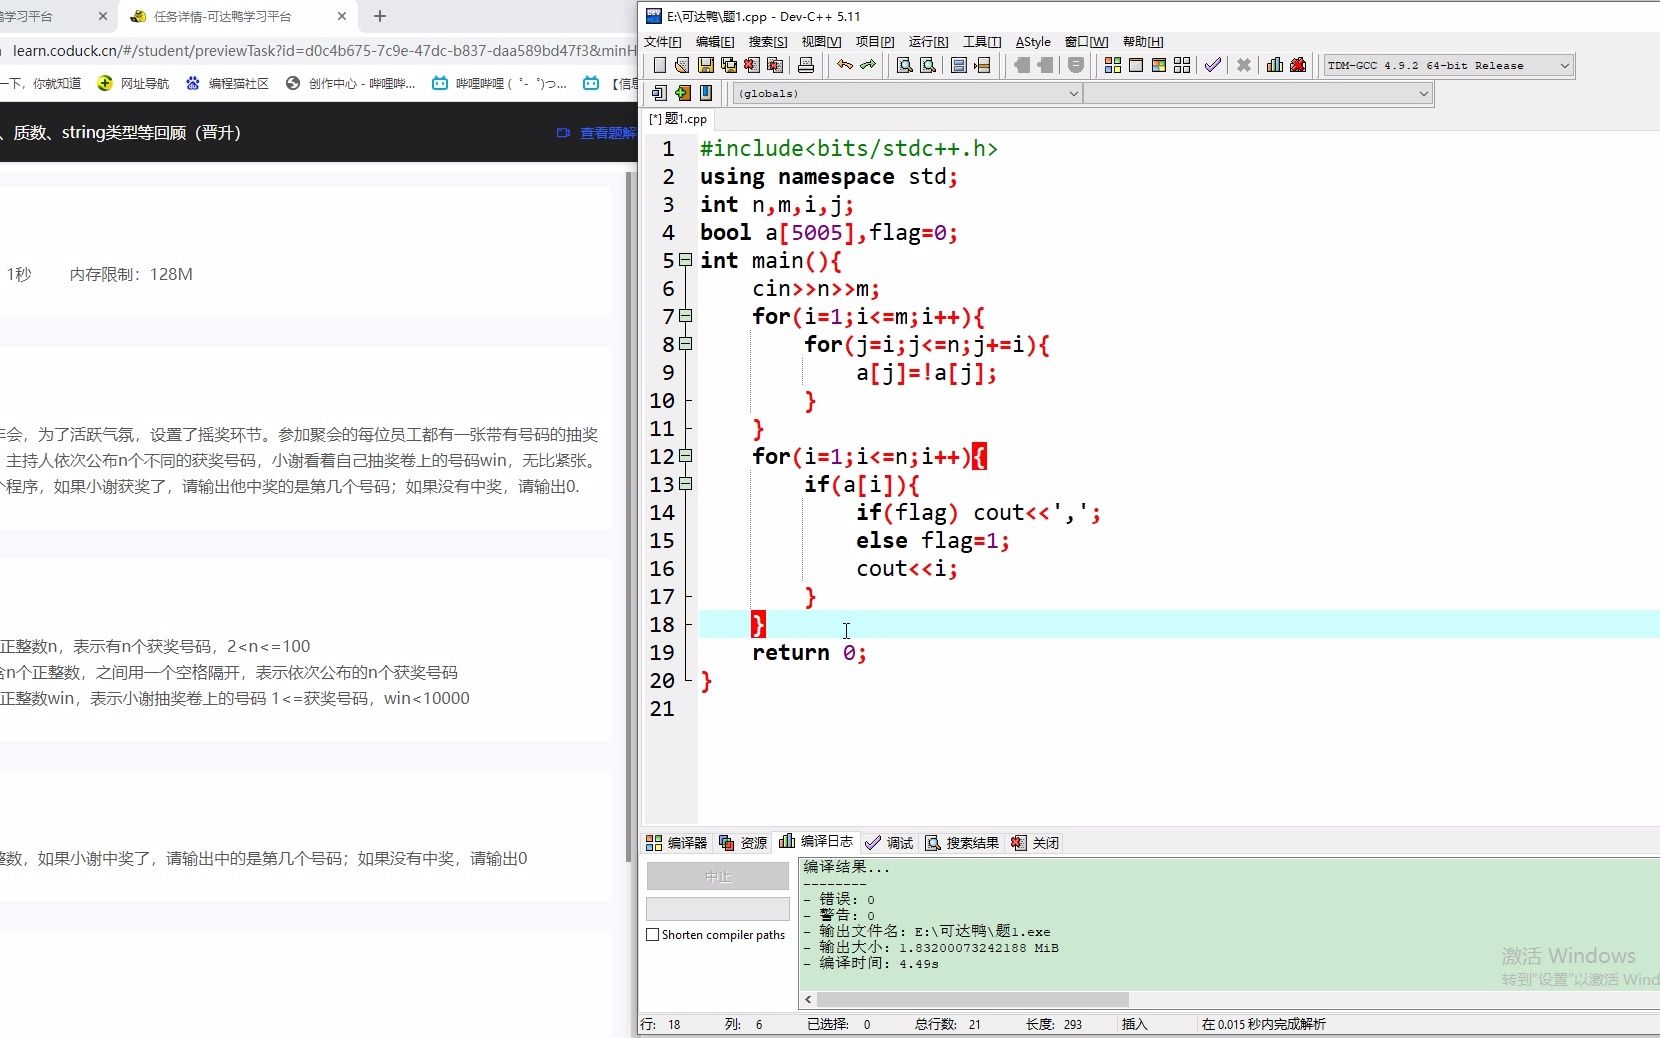
Task: Switch to the 资源 bottom tab
Action: pos(744,843)
